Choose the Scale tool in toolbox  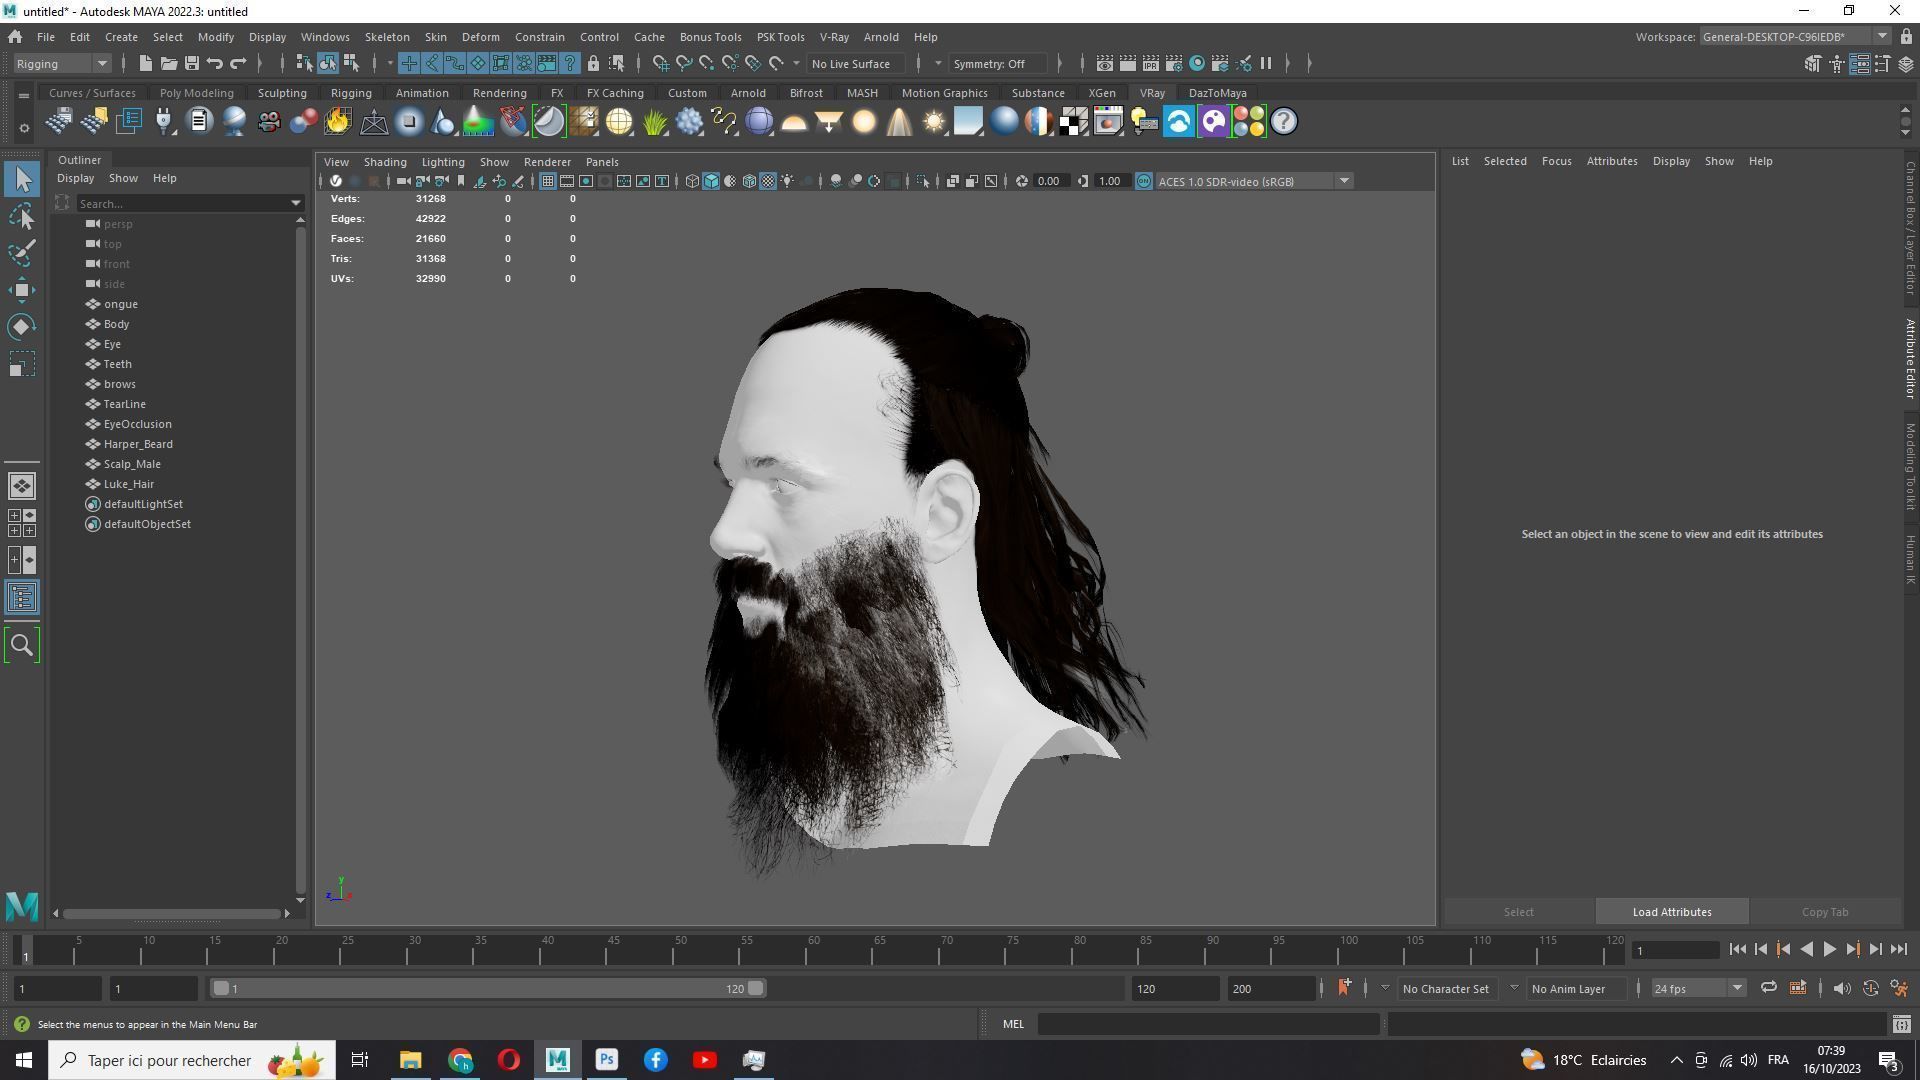22,364
